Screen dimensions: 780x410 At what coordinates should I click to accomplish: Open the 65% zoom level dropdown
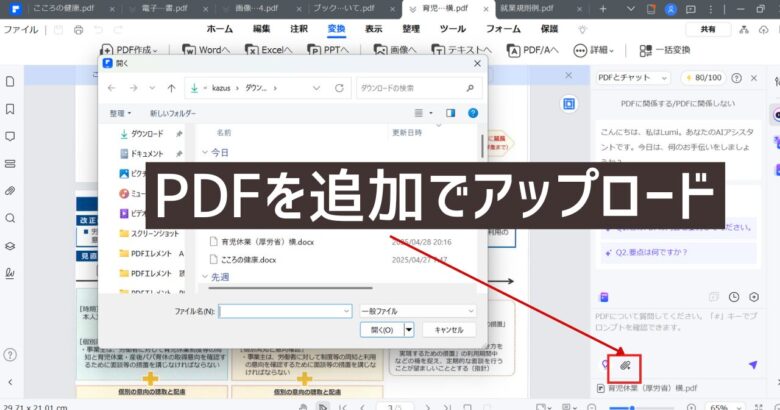tap(725, 407)
